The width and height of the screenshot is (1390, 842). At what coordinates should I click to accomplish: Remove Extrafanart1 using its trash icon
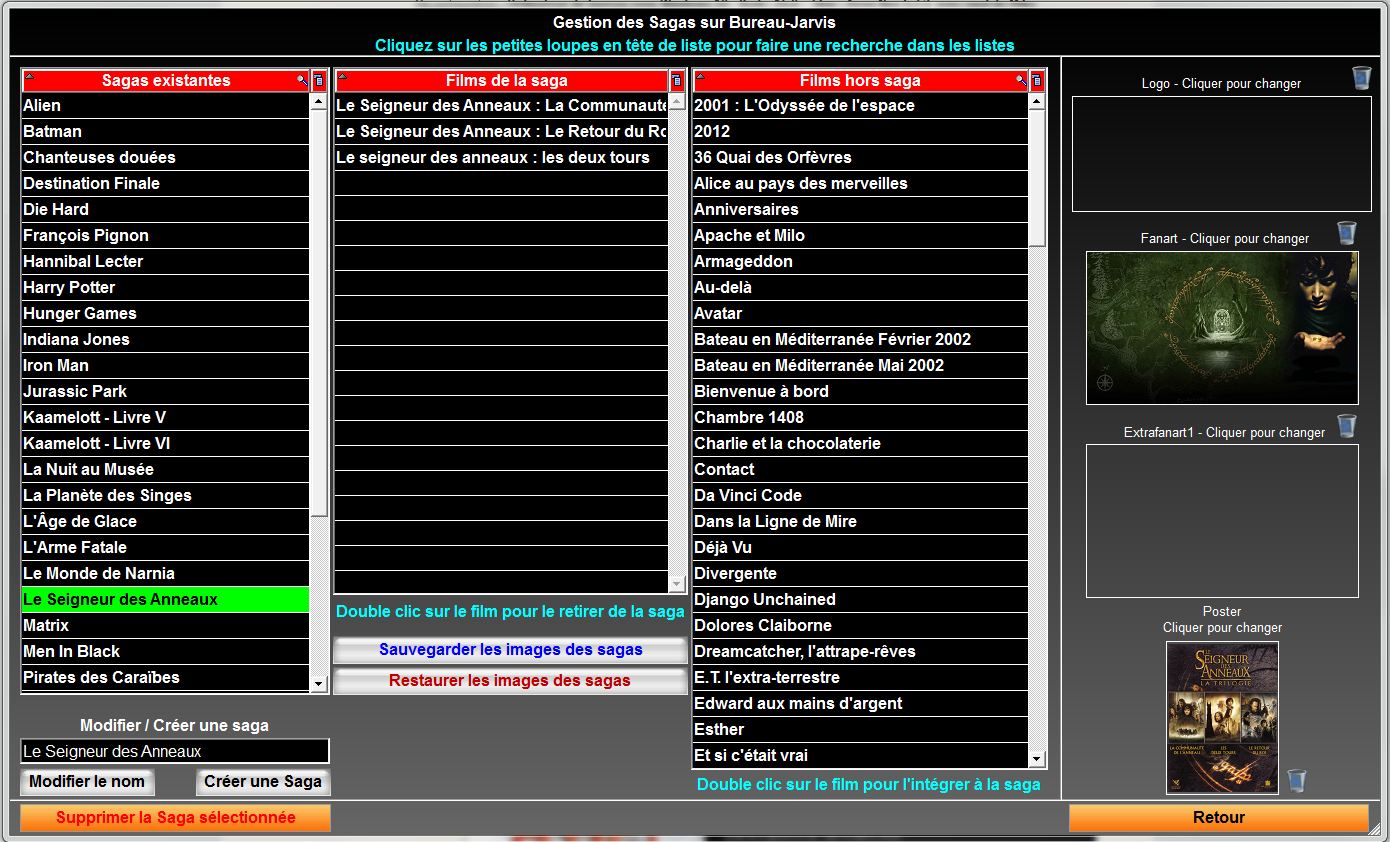(1347, 427)
